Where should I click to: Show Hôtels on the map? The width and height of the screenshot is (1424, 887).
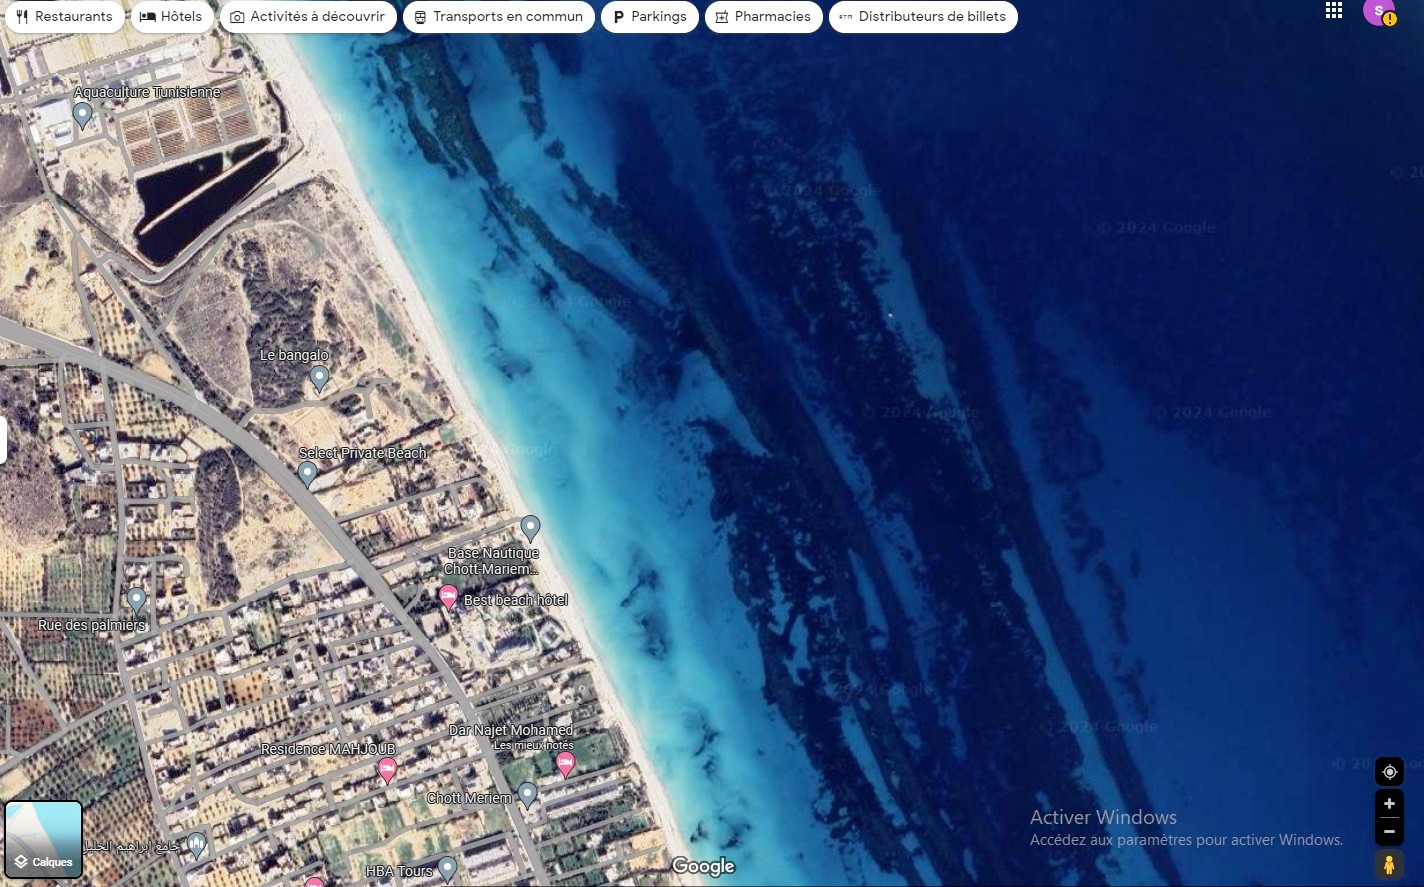click(172, 17)
